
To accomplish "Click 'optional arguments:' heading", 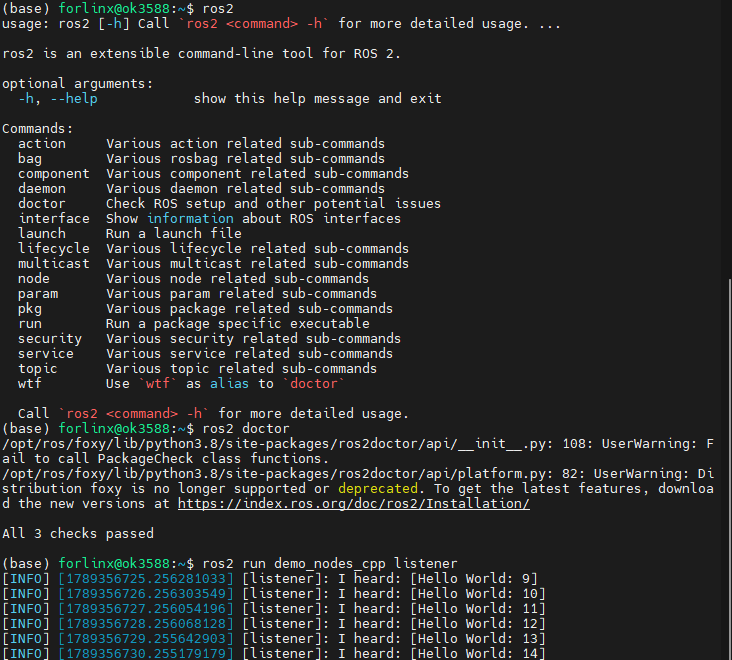I will [x=77, y=84].
